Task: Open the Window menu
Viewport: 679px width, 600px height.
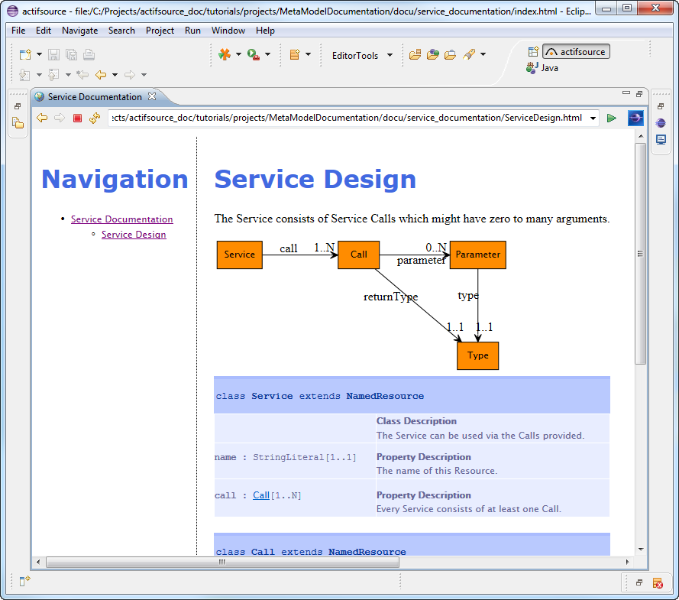Action: [228, 31]
